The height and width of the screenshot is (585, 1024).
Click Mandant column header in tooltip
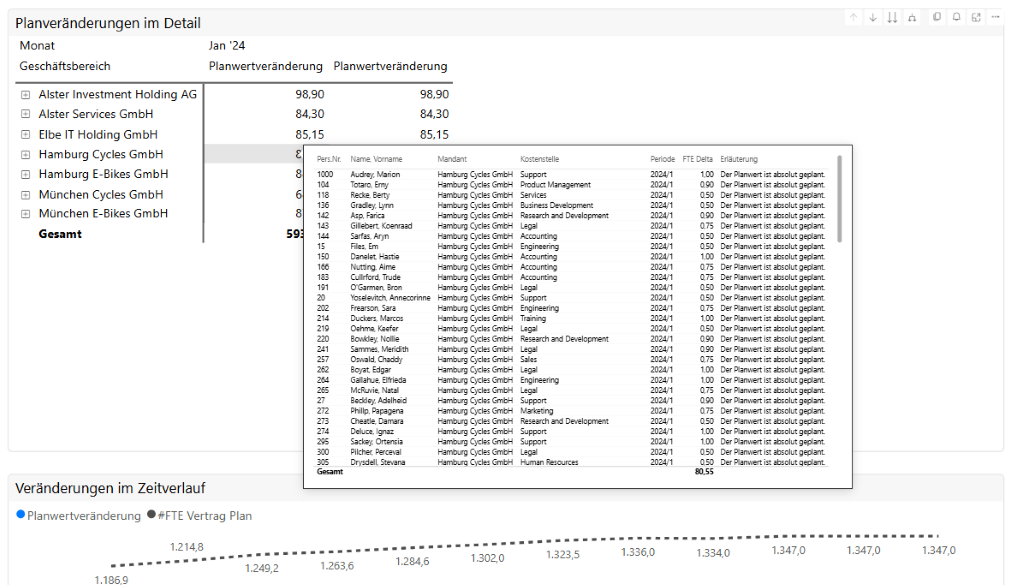coord(452,159)
